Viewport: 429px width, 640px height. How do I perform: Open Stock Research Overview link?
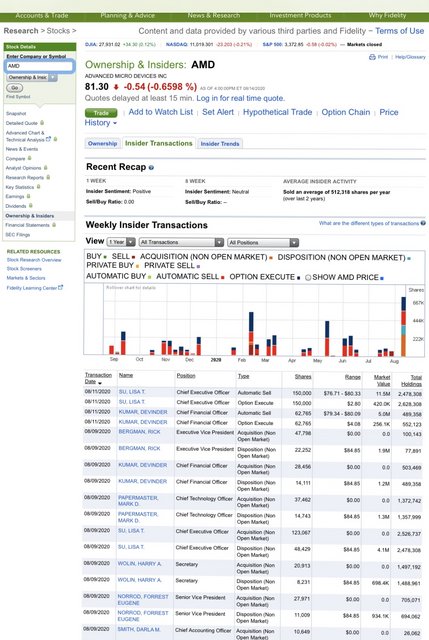point(34,260)
